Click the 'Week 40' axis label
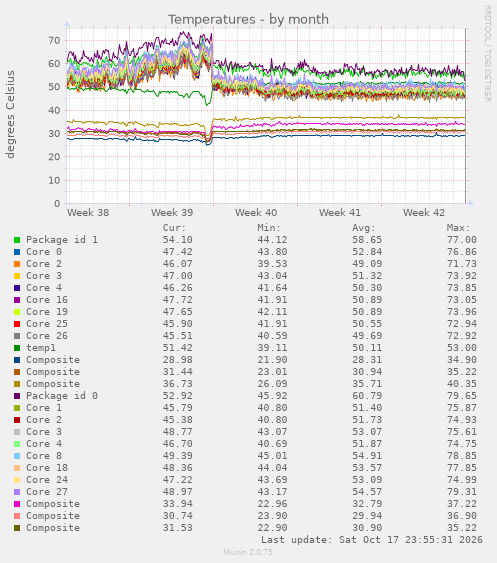This screenshot has height=563, width=497. click(256, 213)
